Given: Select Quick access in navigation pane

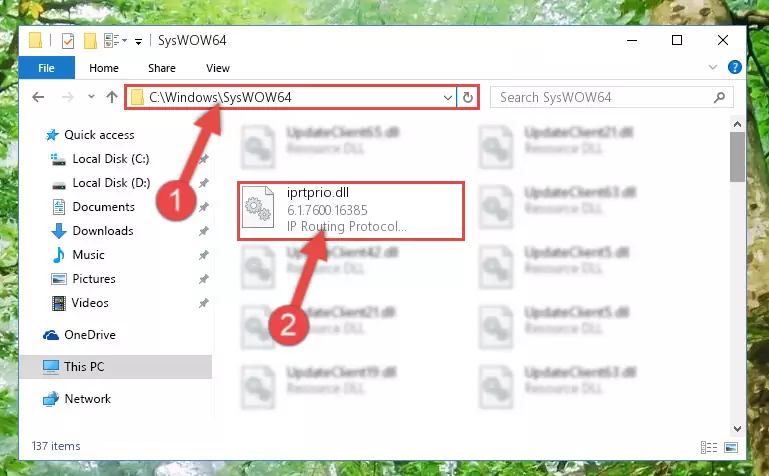Looking at the screenshot, I should pos(99,135).
